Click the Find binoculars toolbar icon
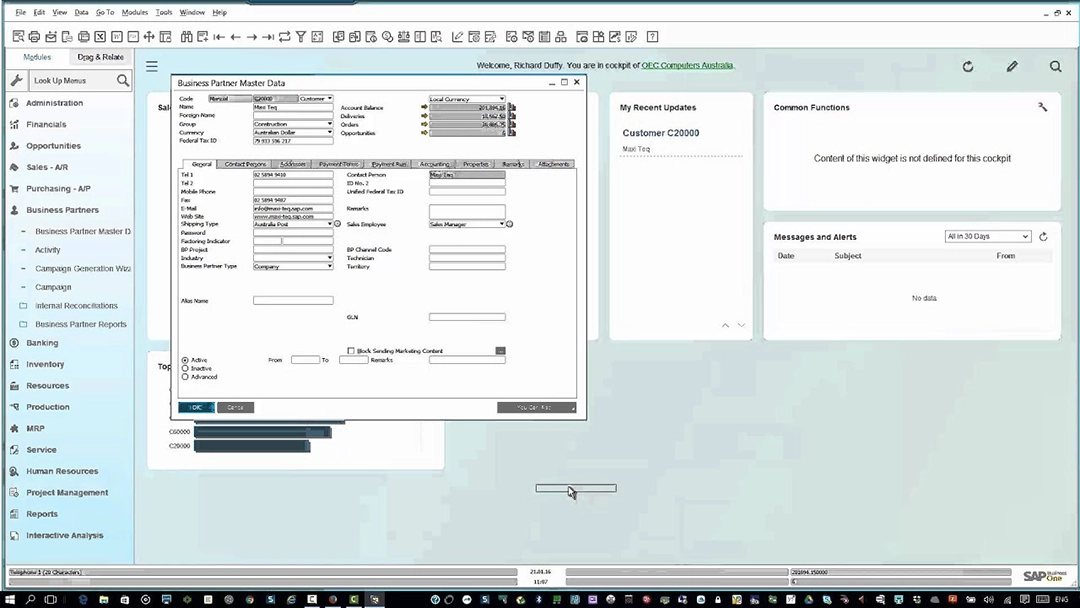Viewport: 1080px width, 608px height. click(185, 37)
